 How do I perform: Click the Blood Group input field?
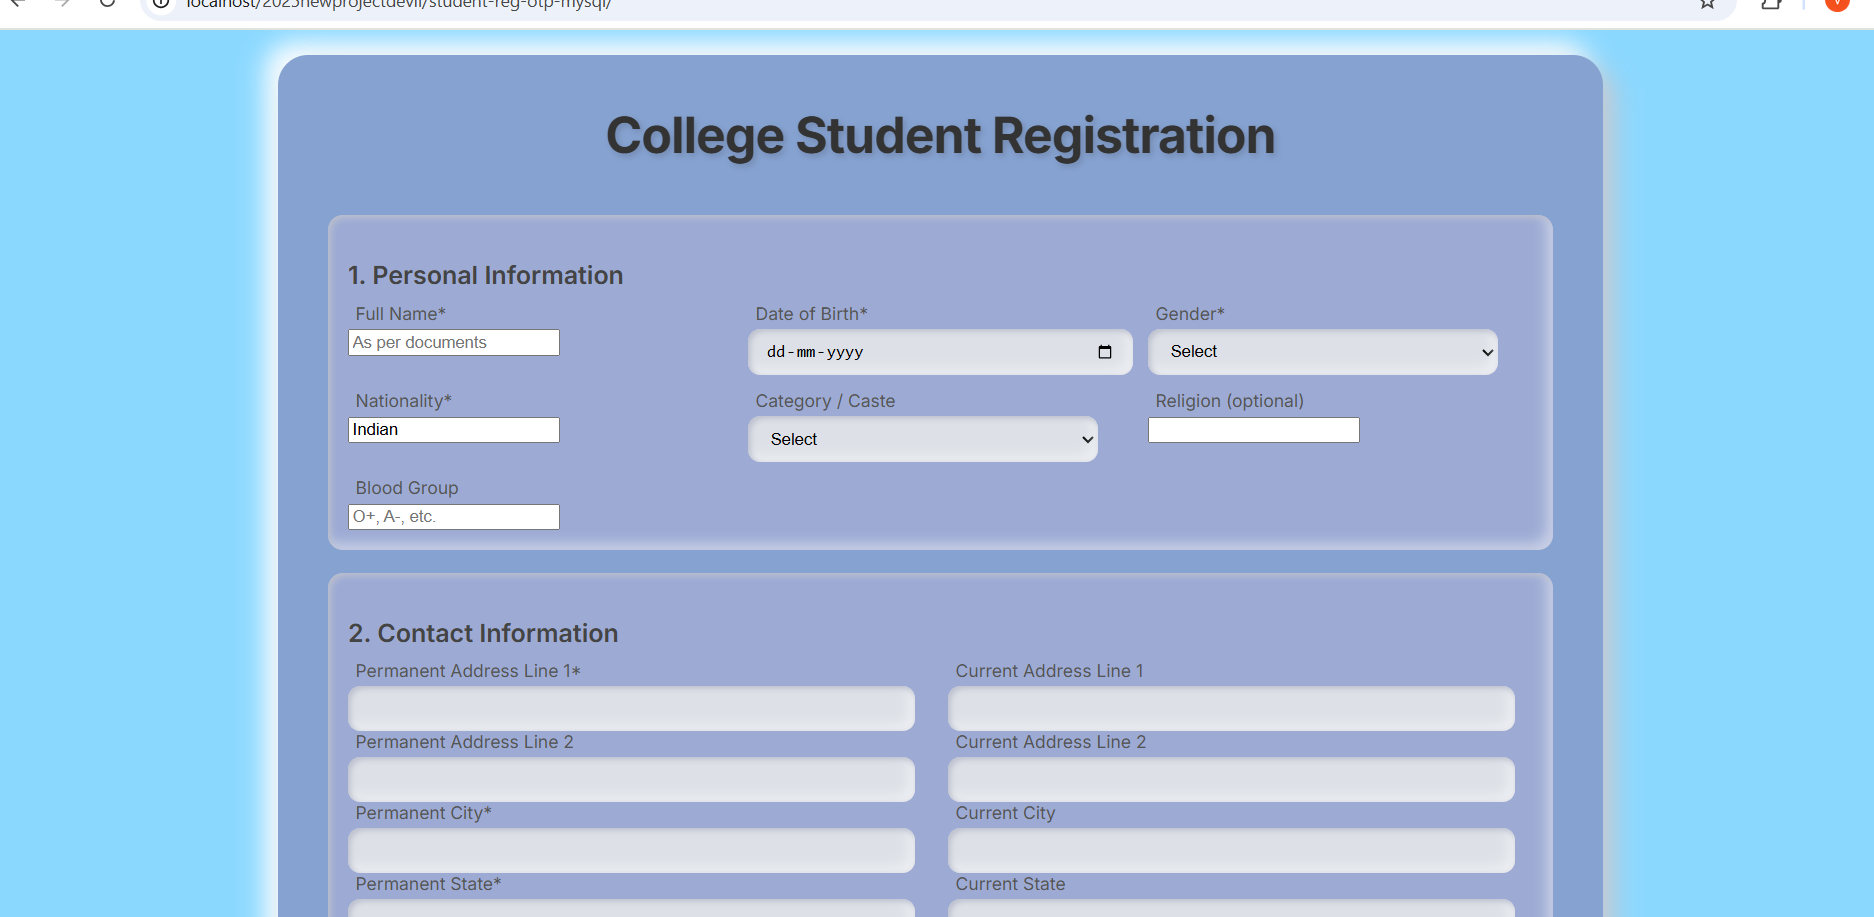point(453,516)
